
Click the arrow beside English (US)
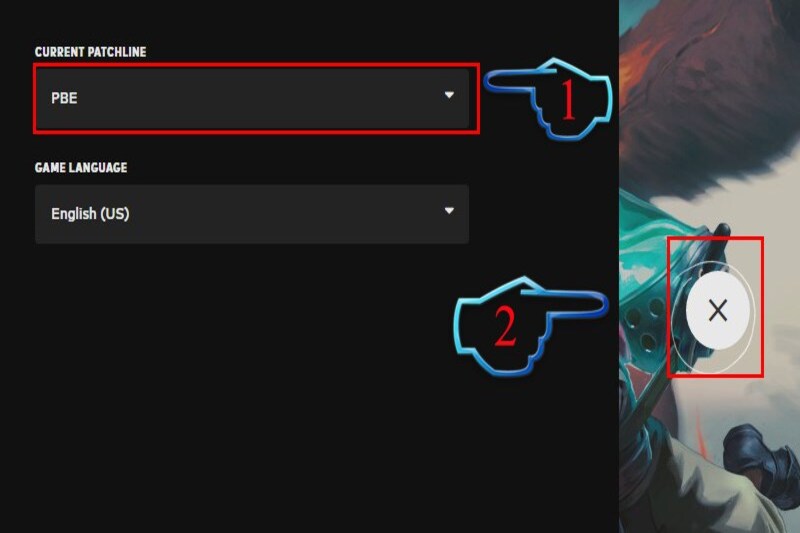(449, 210)
